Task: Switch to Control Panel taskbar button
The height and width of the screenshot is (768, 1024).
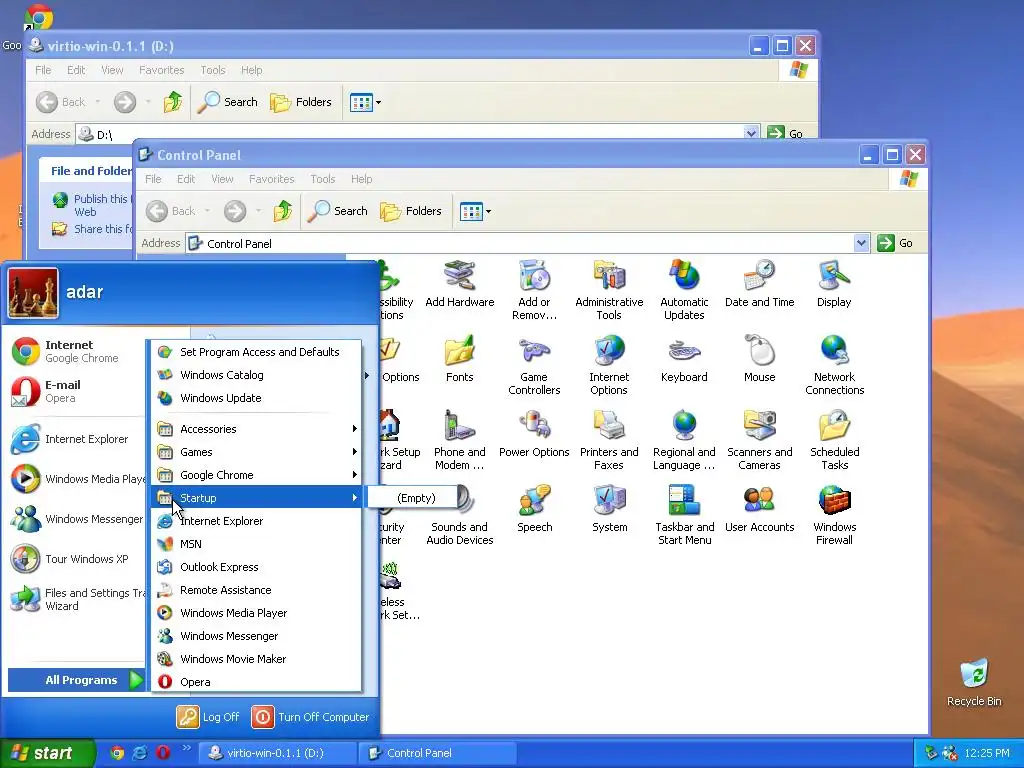Action: pyautogui.click(x=438, y=753)
